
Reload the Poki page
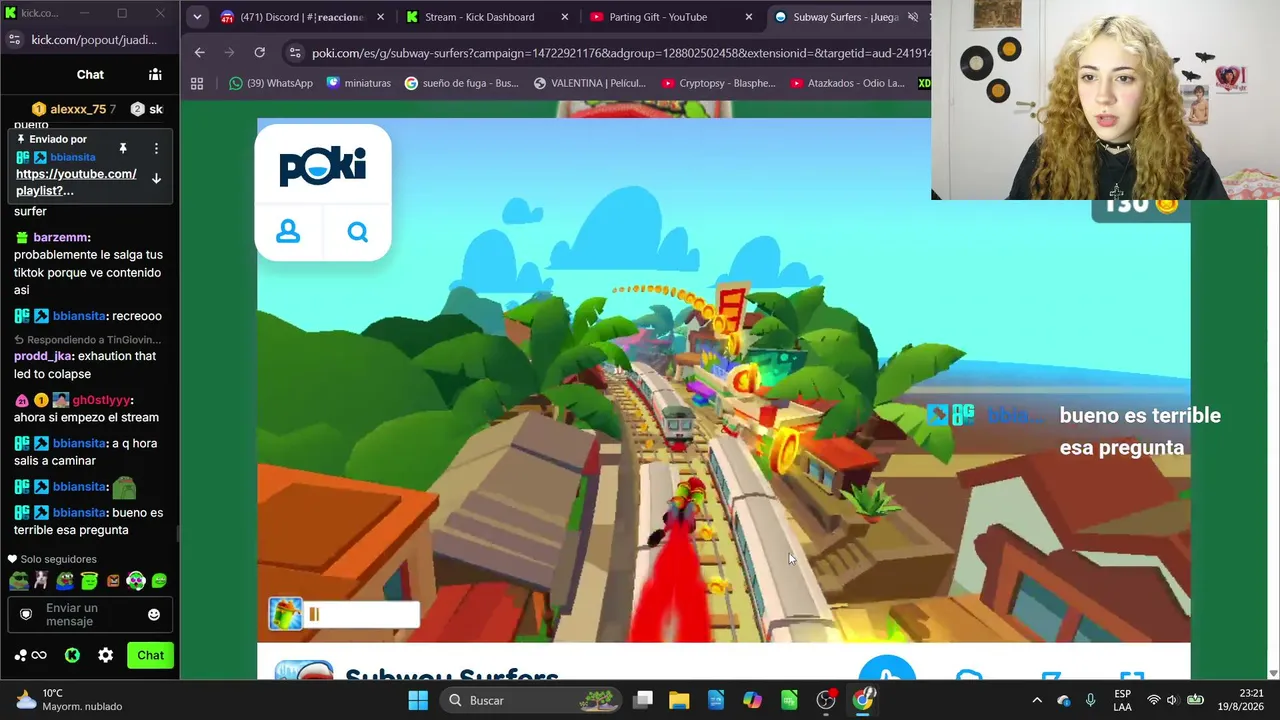pos(260,52)
